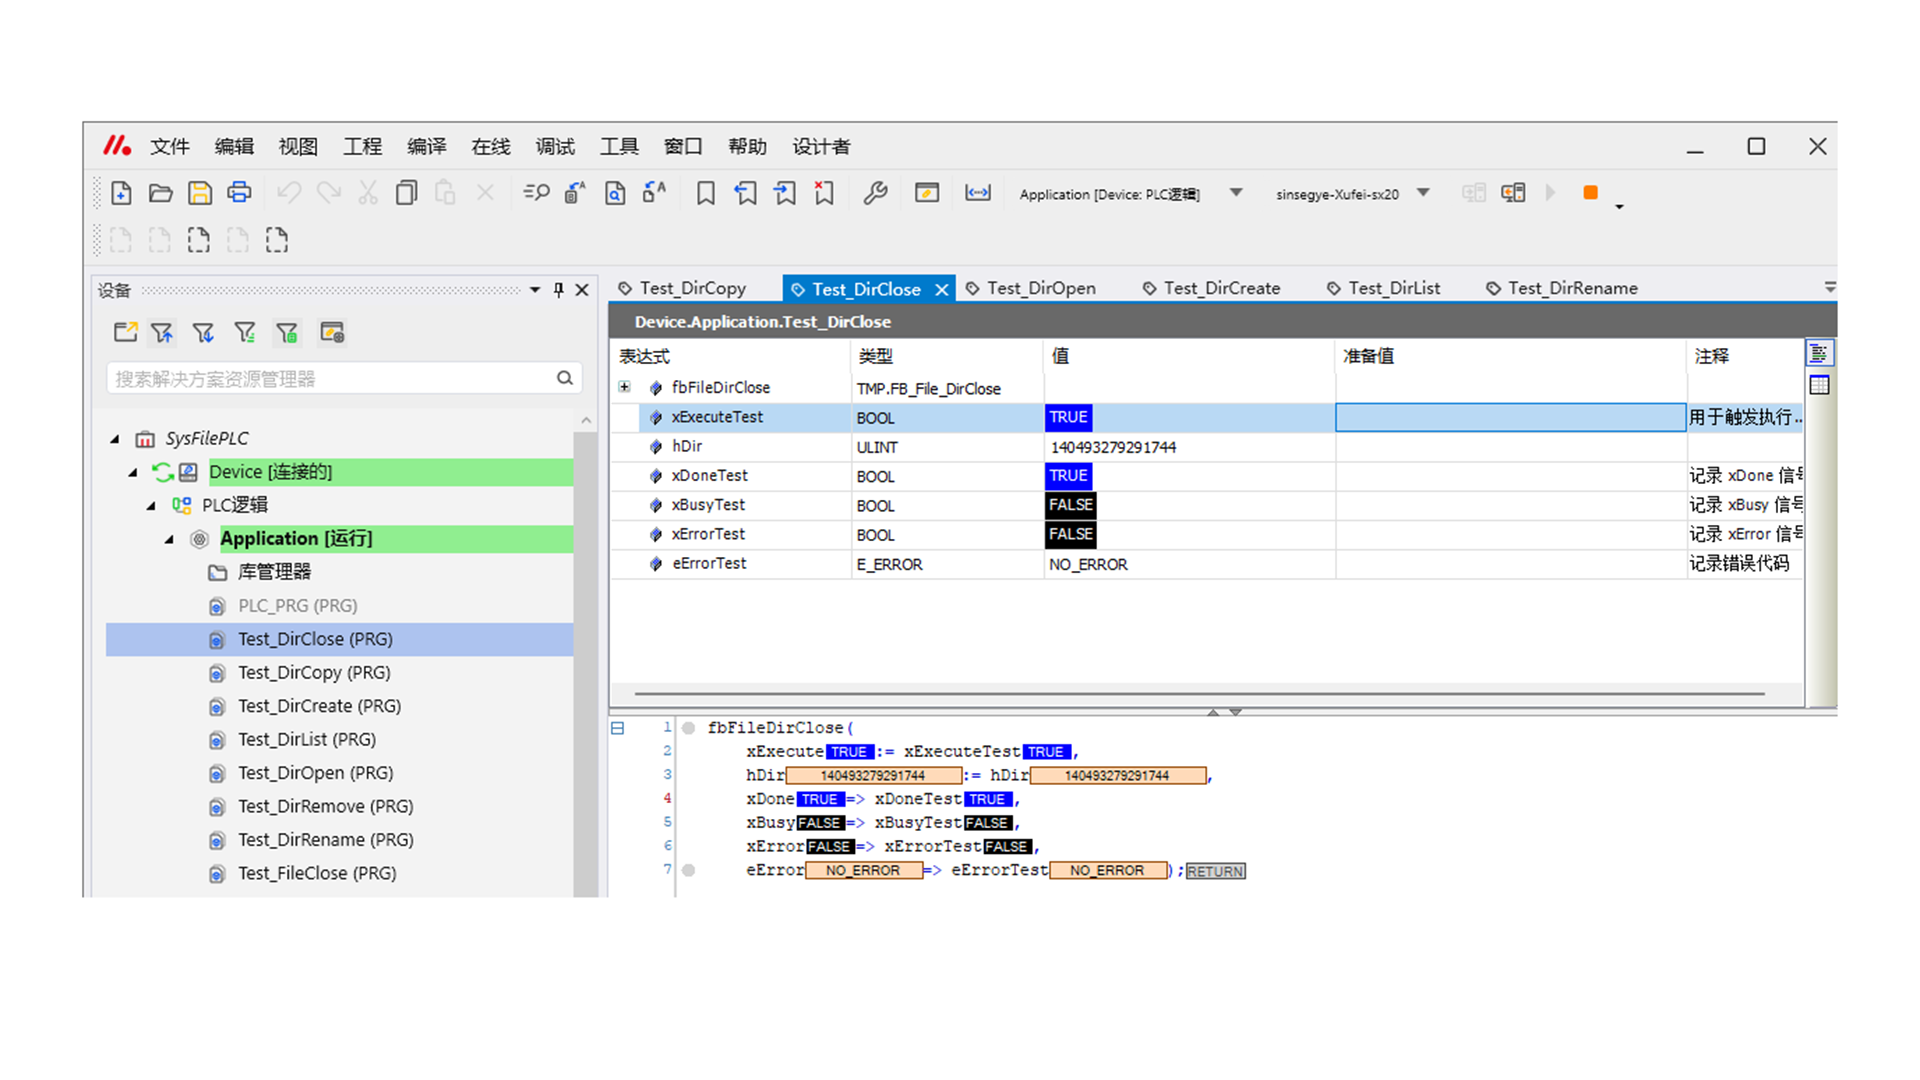Close the Test_DirClose tab

[941, 290]
